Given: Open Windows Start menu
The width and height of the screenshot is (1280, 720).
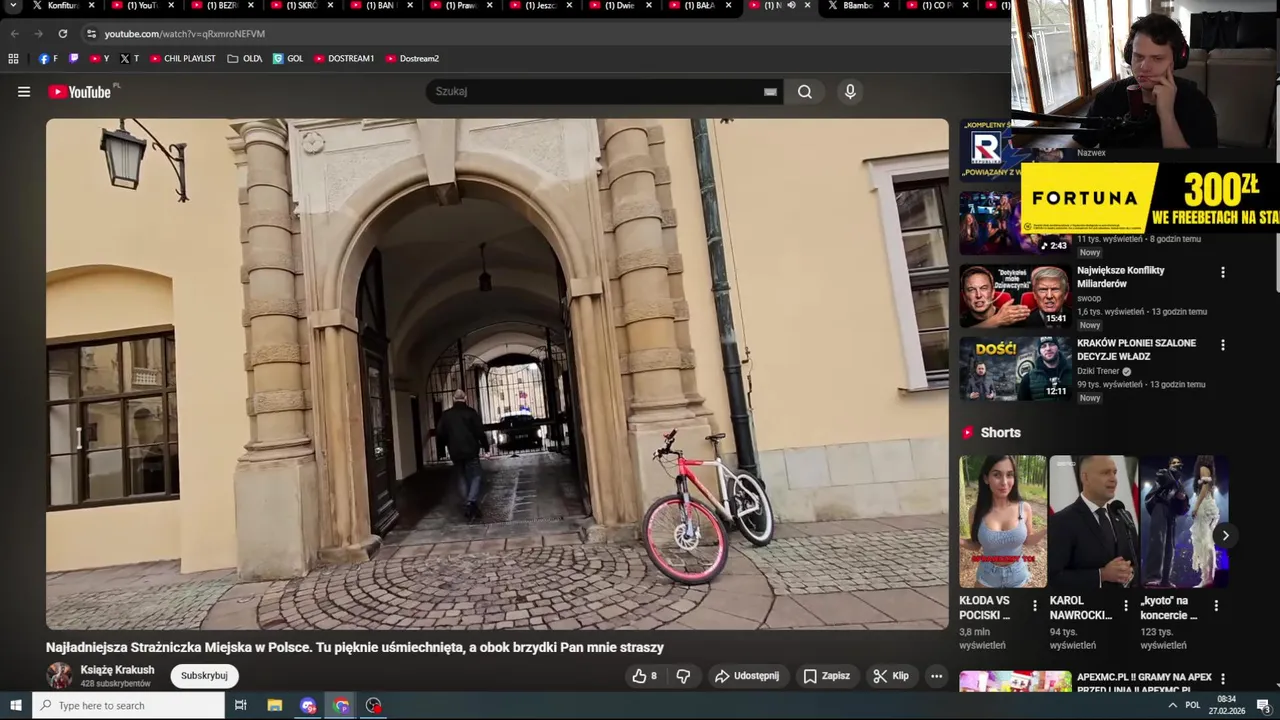Looking at the screenshot, I should pos(16,706).
